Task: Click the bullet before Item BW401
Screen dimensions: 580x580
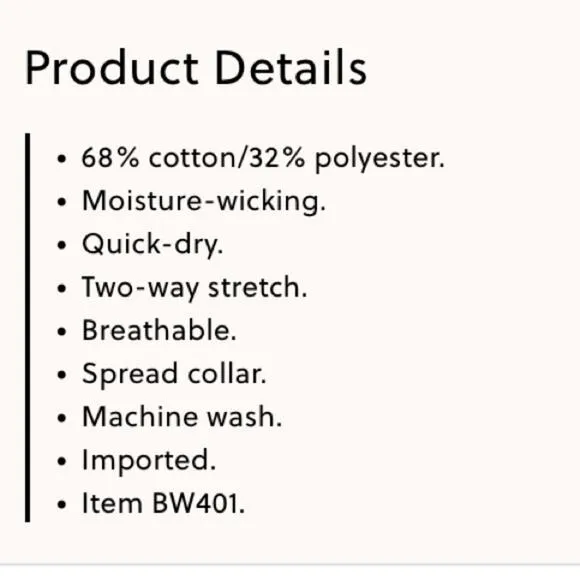Action: coord(62,505)
